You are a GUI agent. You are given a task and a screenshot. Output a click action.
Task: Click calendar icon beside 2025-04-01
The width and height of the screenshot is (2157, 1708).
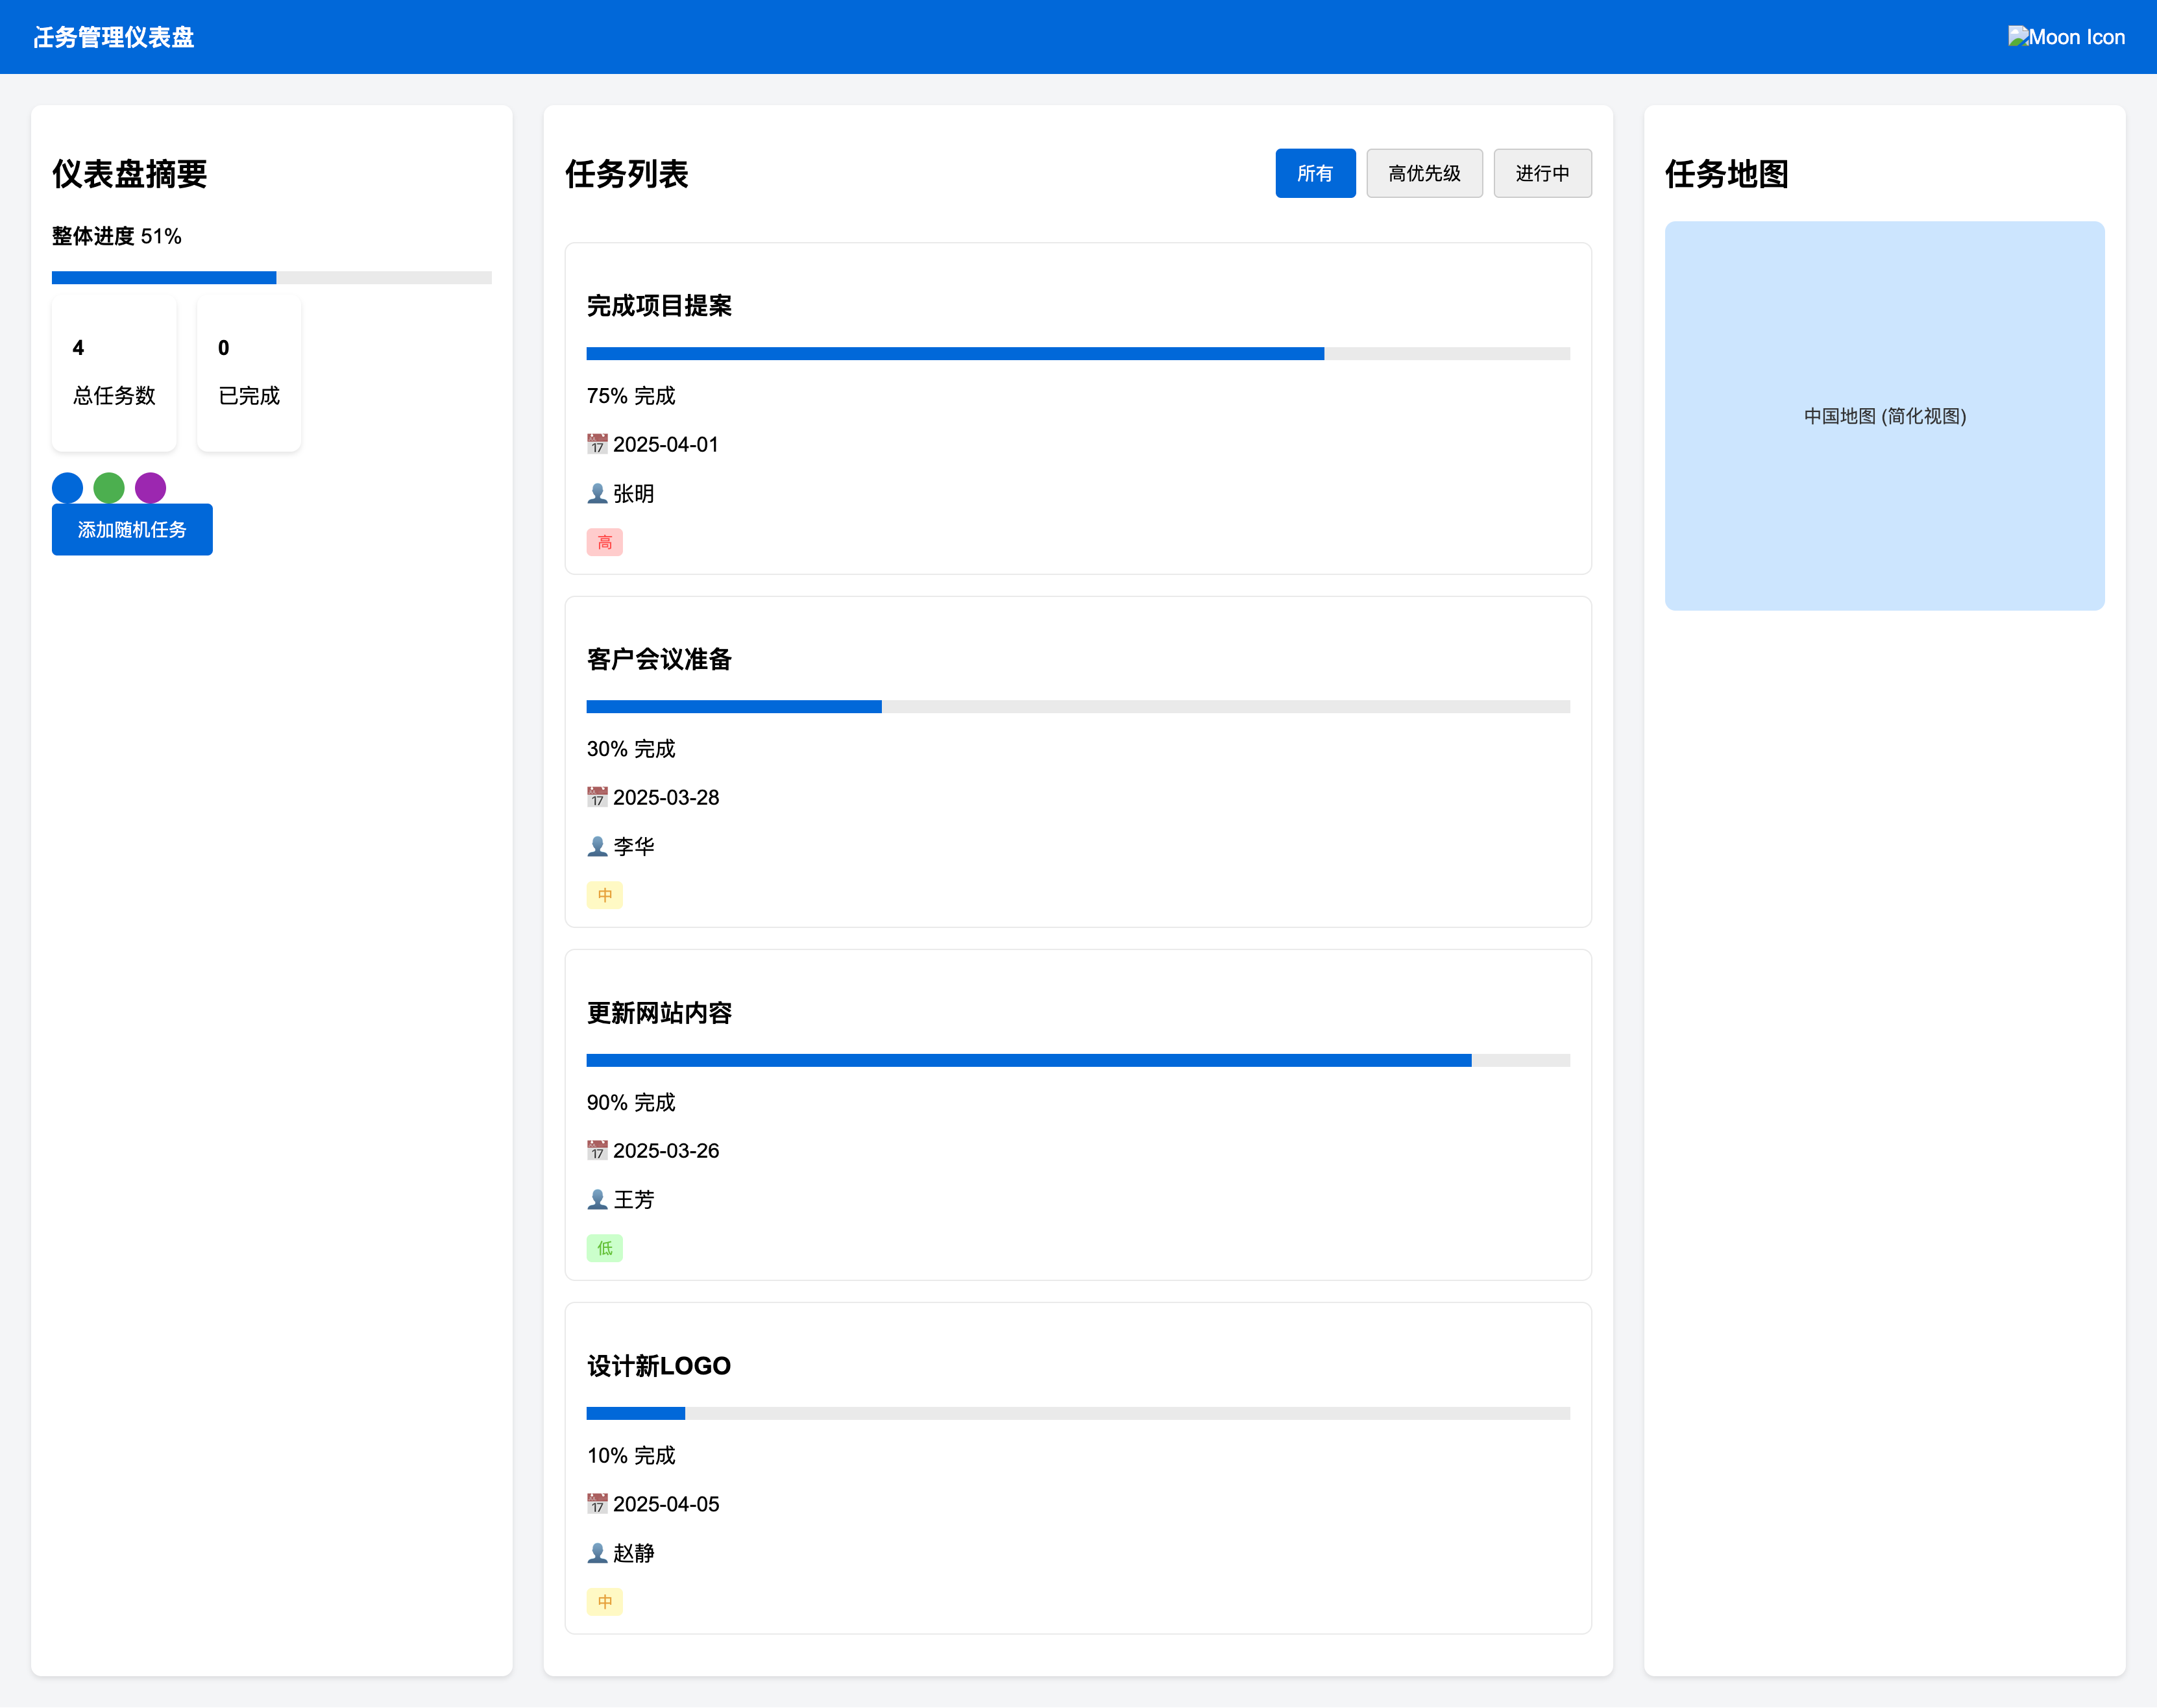(597, 444)
